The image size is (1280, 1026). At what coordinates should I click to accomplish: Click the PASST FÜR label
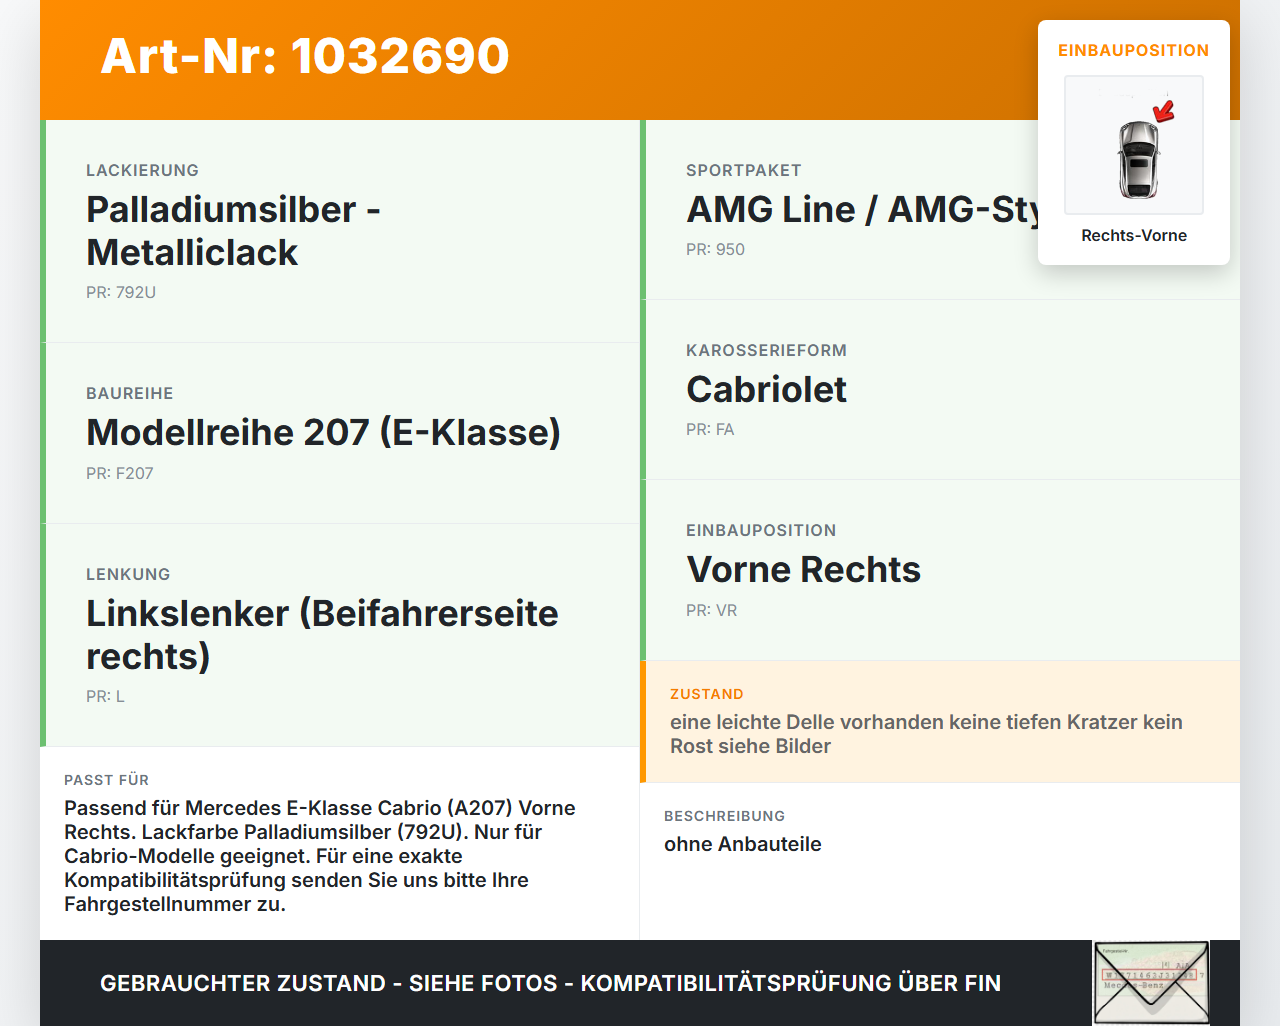pos(106,781)
